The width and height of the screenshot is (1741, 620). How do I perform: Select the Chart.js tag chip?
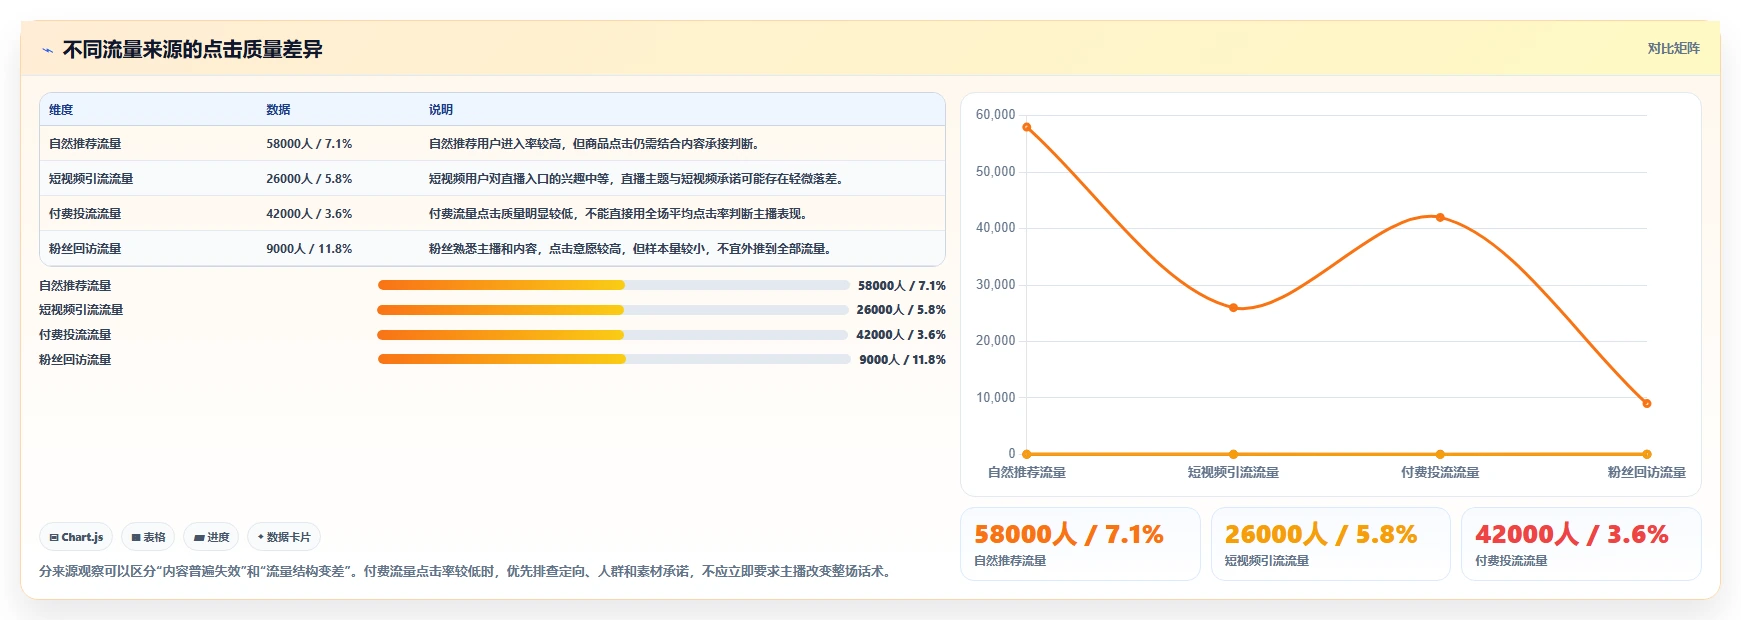[76, 537]
